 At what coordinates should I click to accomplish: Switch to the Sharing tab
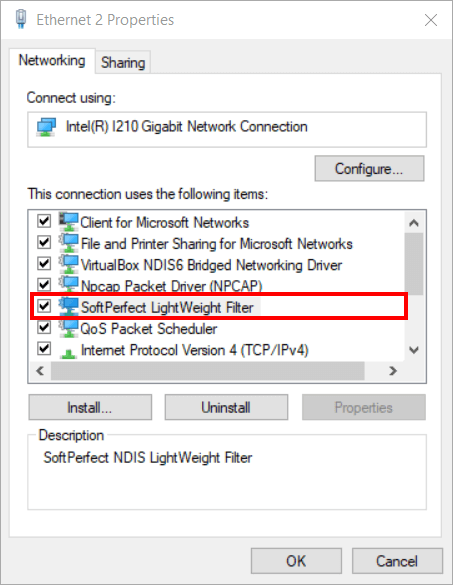123,62
